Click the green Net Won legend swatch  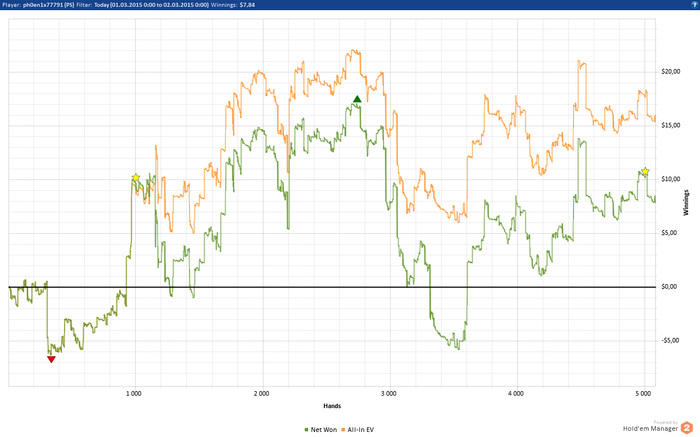tap(306, 430)
